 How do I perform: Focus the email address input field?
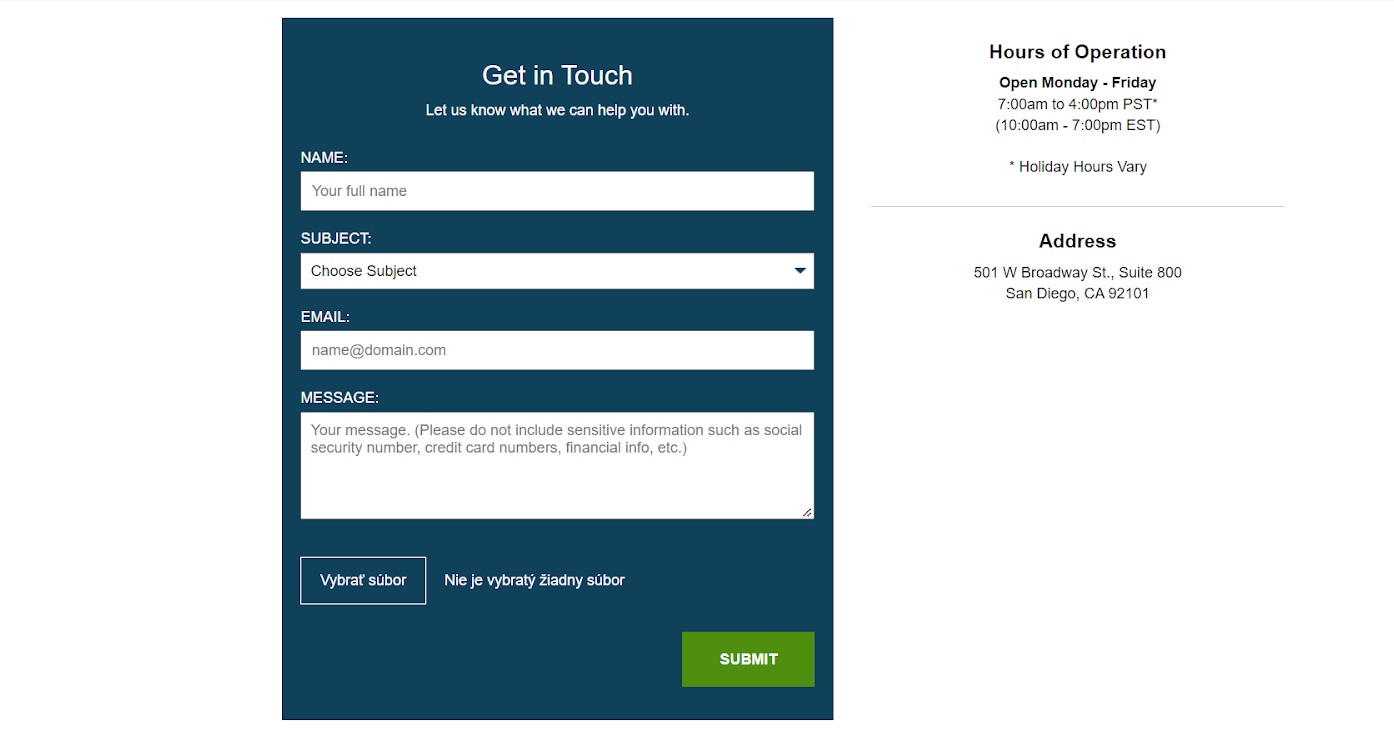(556, 350)
